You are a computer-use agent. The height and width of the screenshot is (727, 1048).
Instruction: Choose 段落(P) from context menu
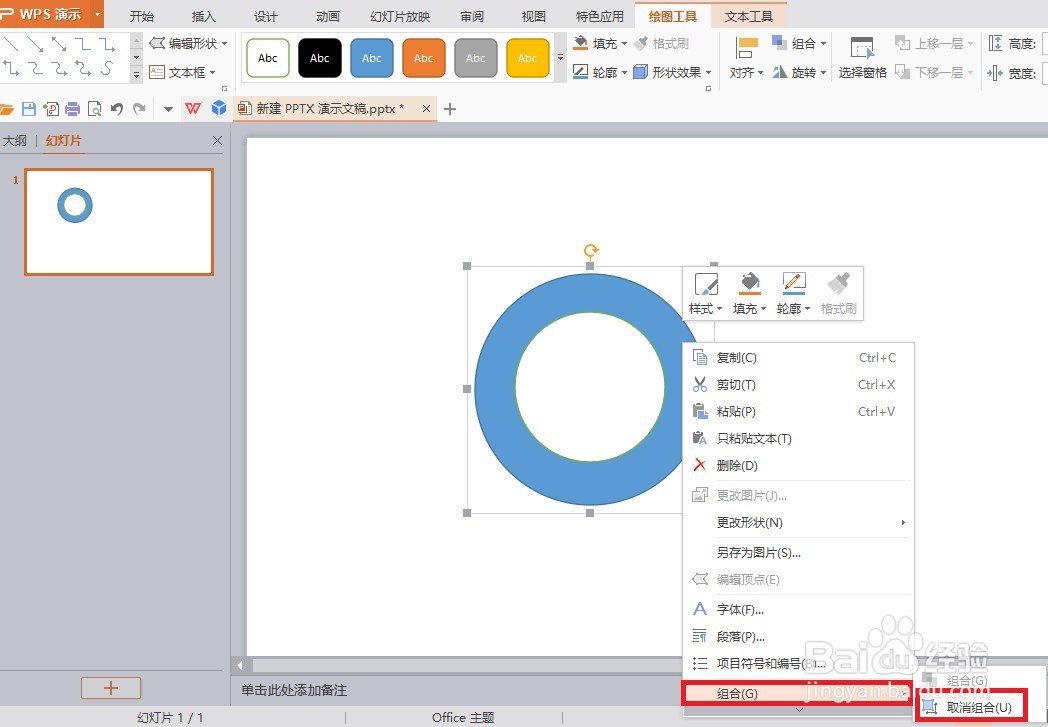pyautogui.click(x=798, y=637)
